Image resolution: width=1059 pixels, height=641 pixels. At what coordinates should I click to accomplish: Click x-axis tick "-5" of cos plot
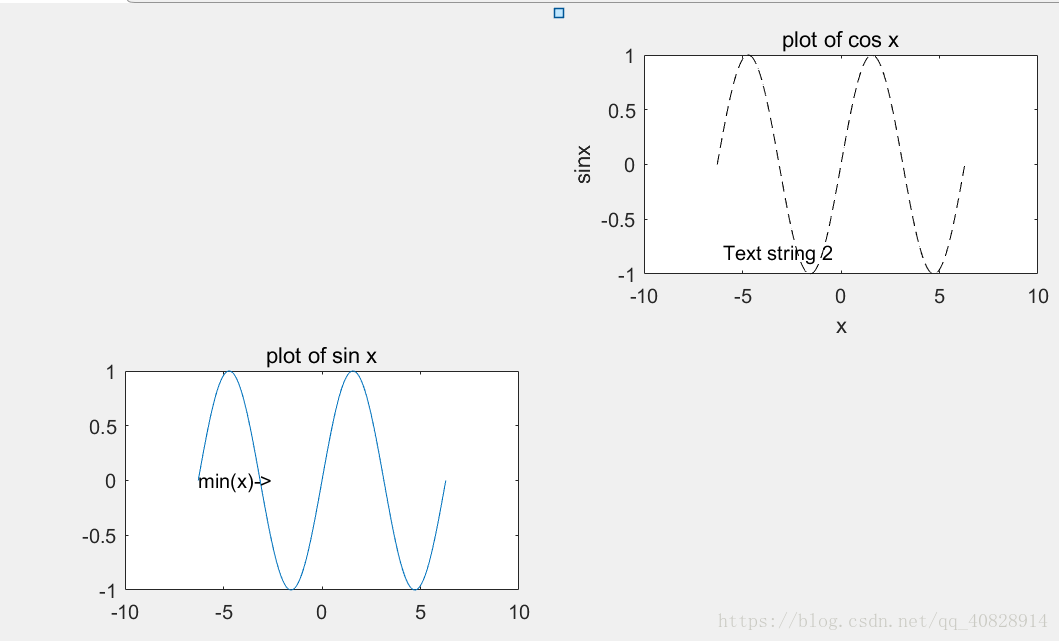click(743, 297)
